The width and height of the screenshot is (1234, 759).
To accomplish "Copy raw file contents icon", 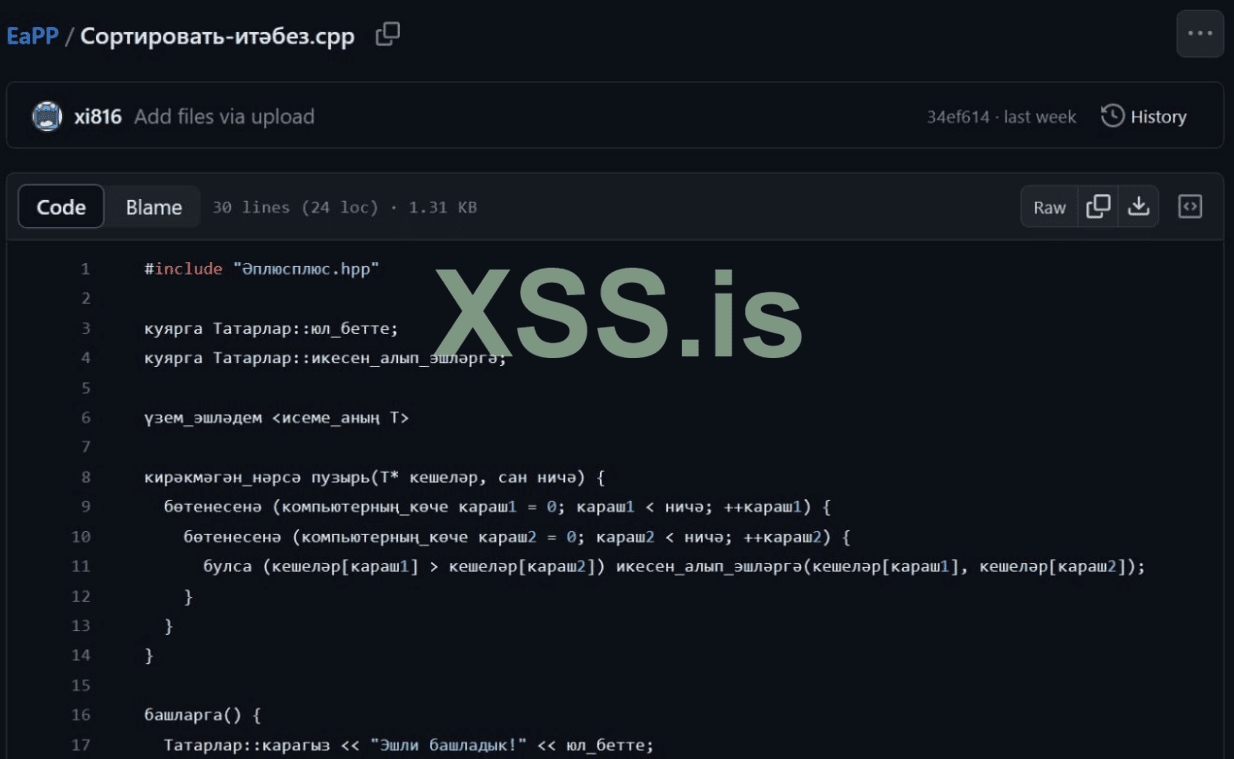I will pyautogui.click(x=1098, y=207).
